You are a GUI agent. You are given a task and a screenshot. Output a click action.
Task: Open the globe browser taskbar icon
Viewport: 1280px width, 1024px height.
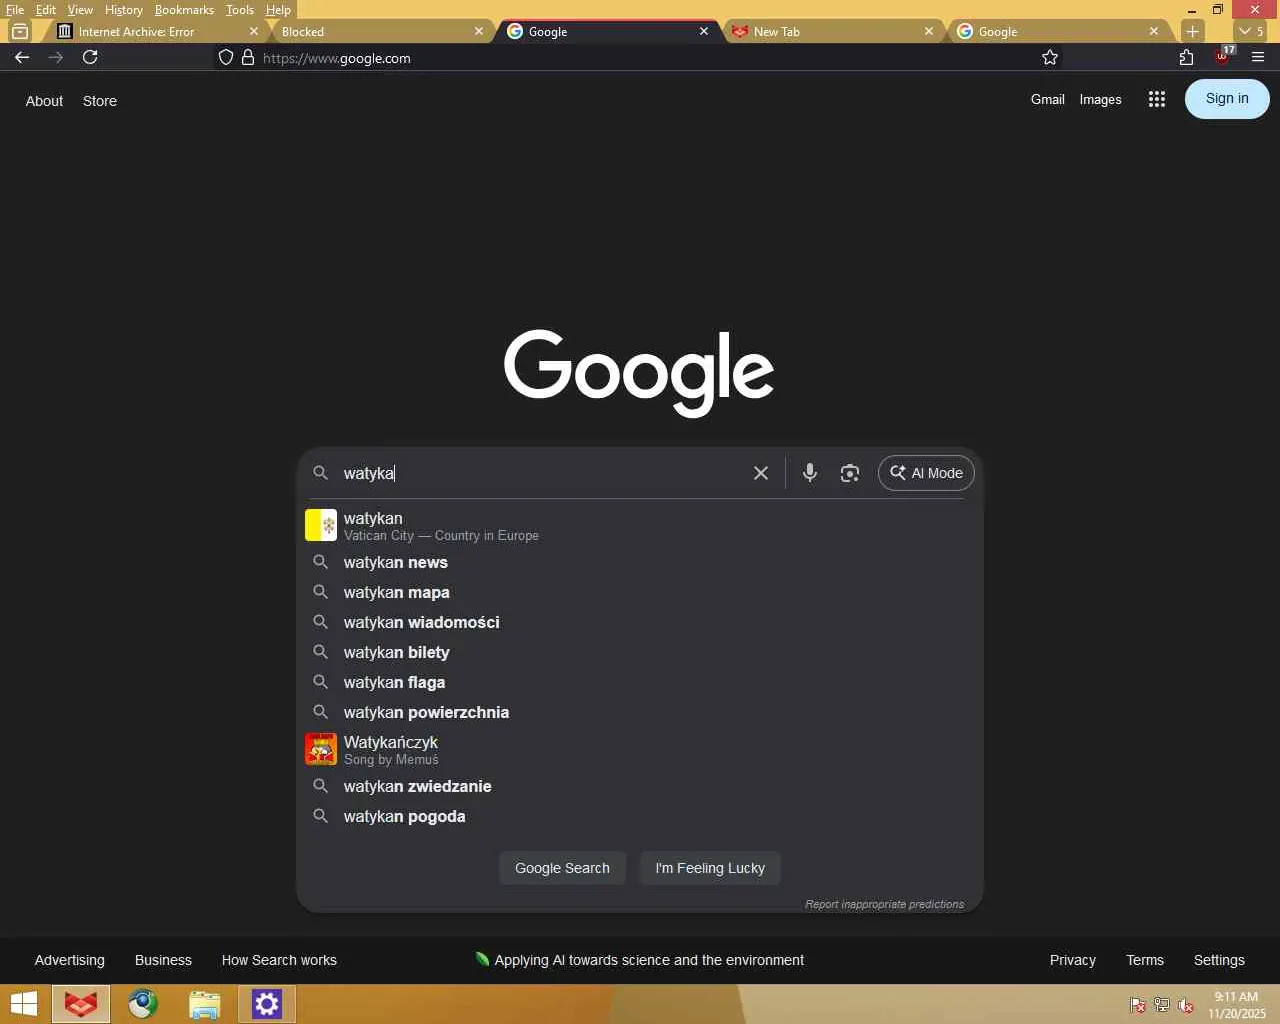[x=143, y=1004]
